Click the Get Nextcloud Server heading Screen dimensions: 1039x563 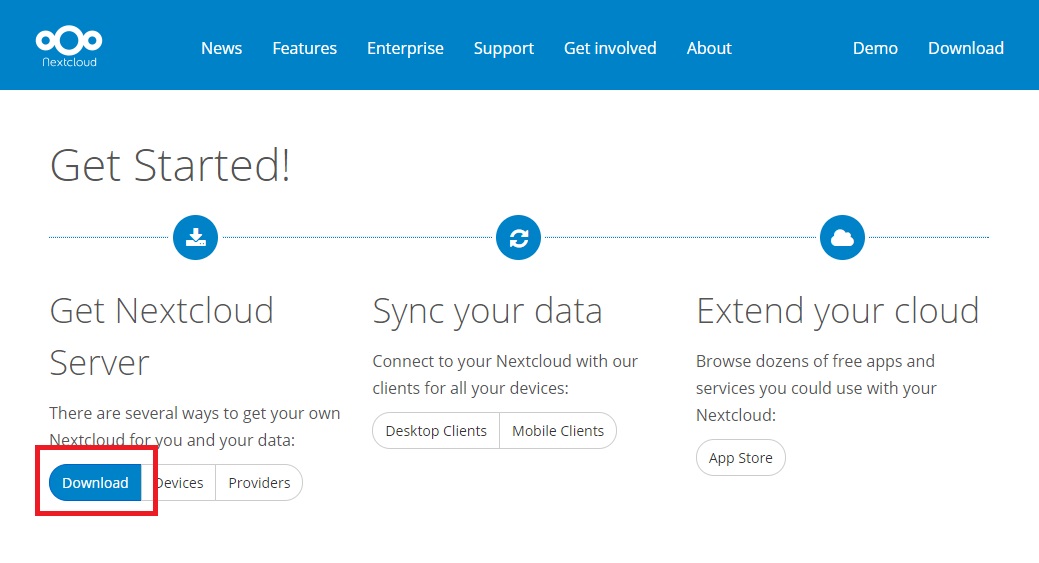click(162, 336)
